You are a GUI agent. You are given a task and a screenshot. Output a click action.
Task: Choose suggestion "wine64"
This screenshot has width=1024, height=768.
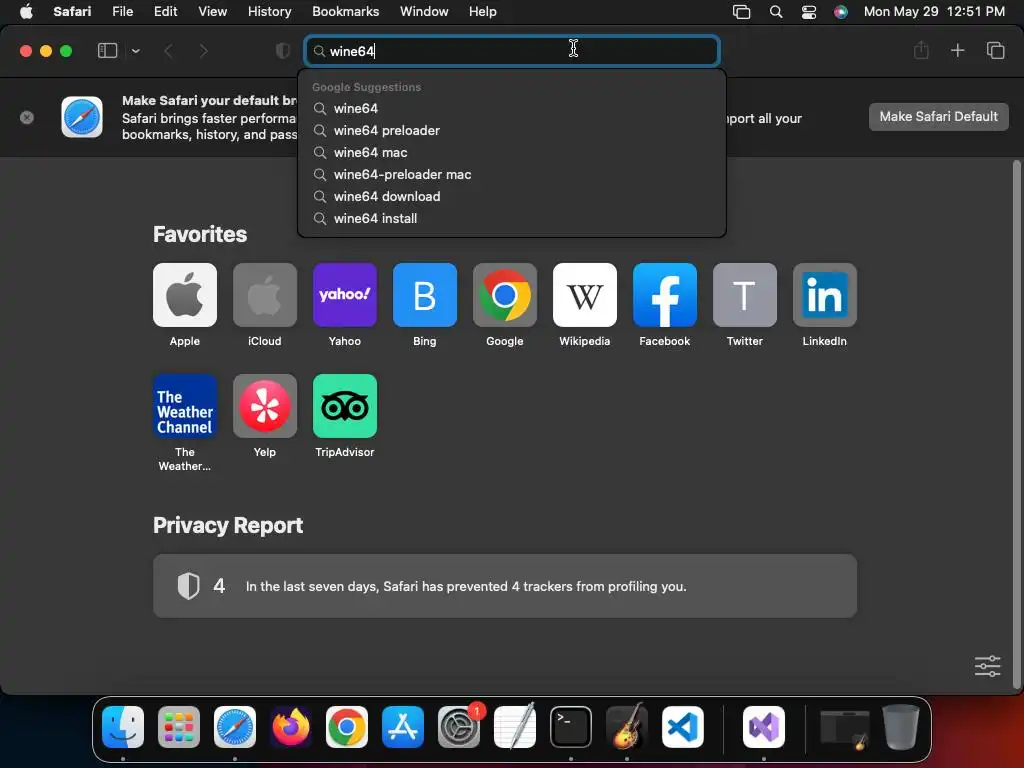point(512,108)
